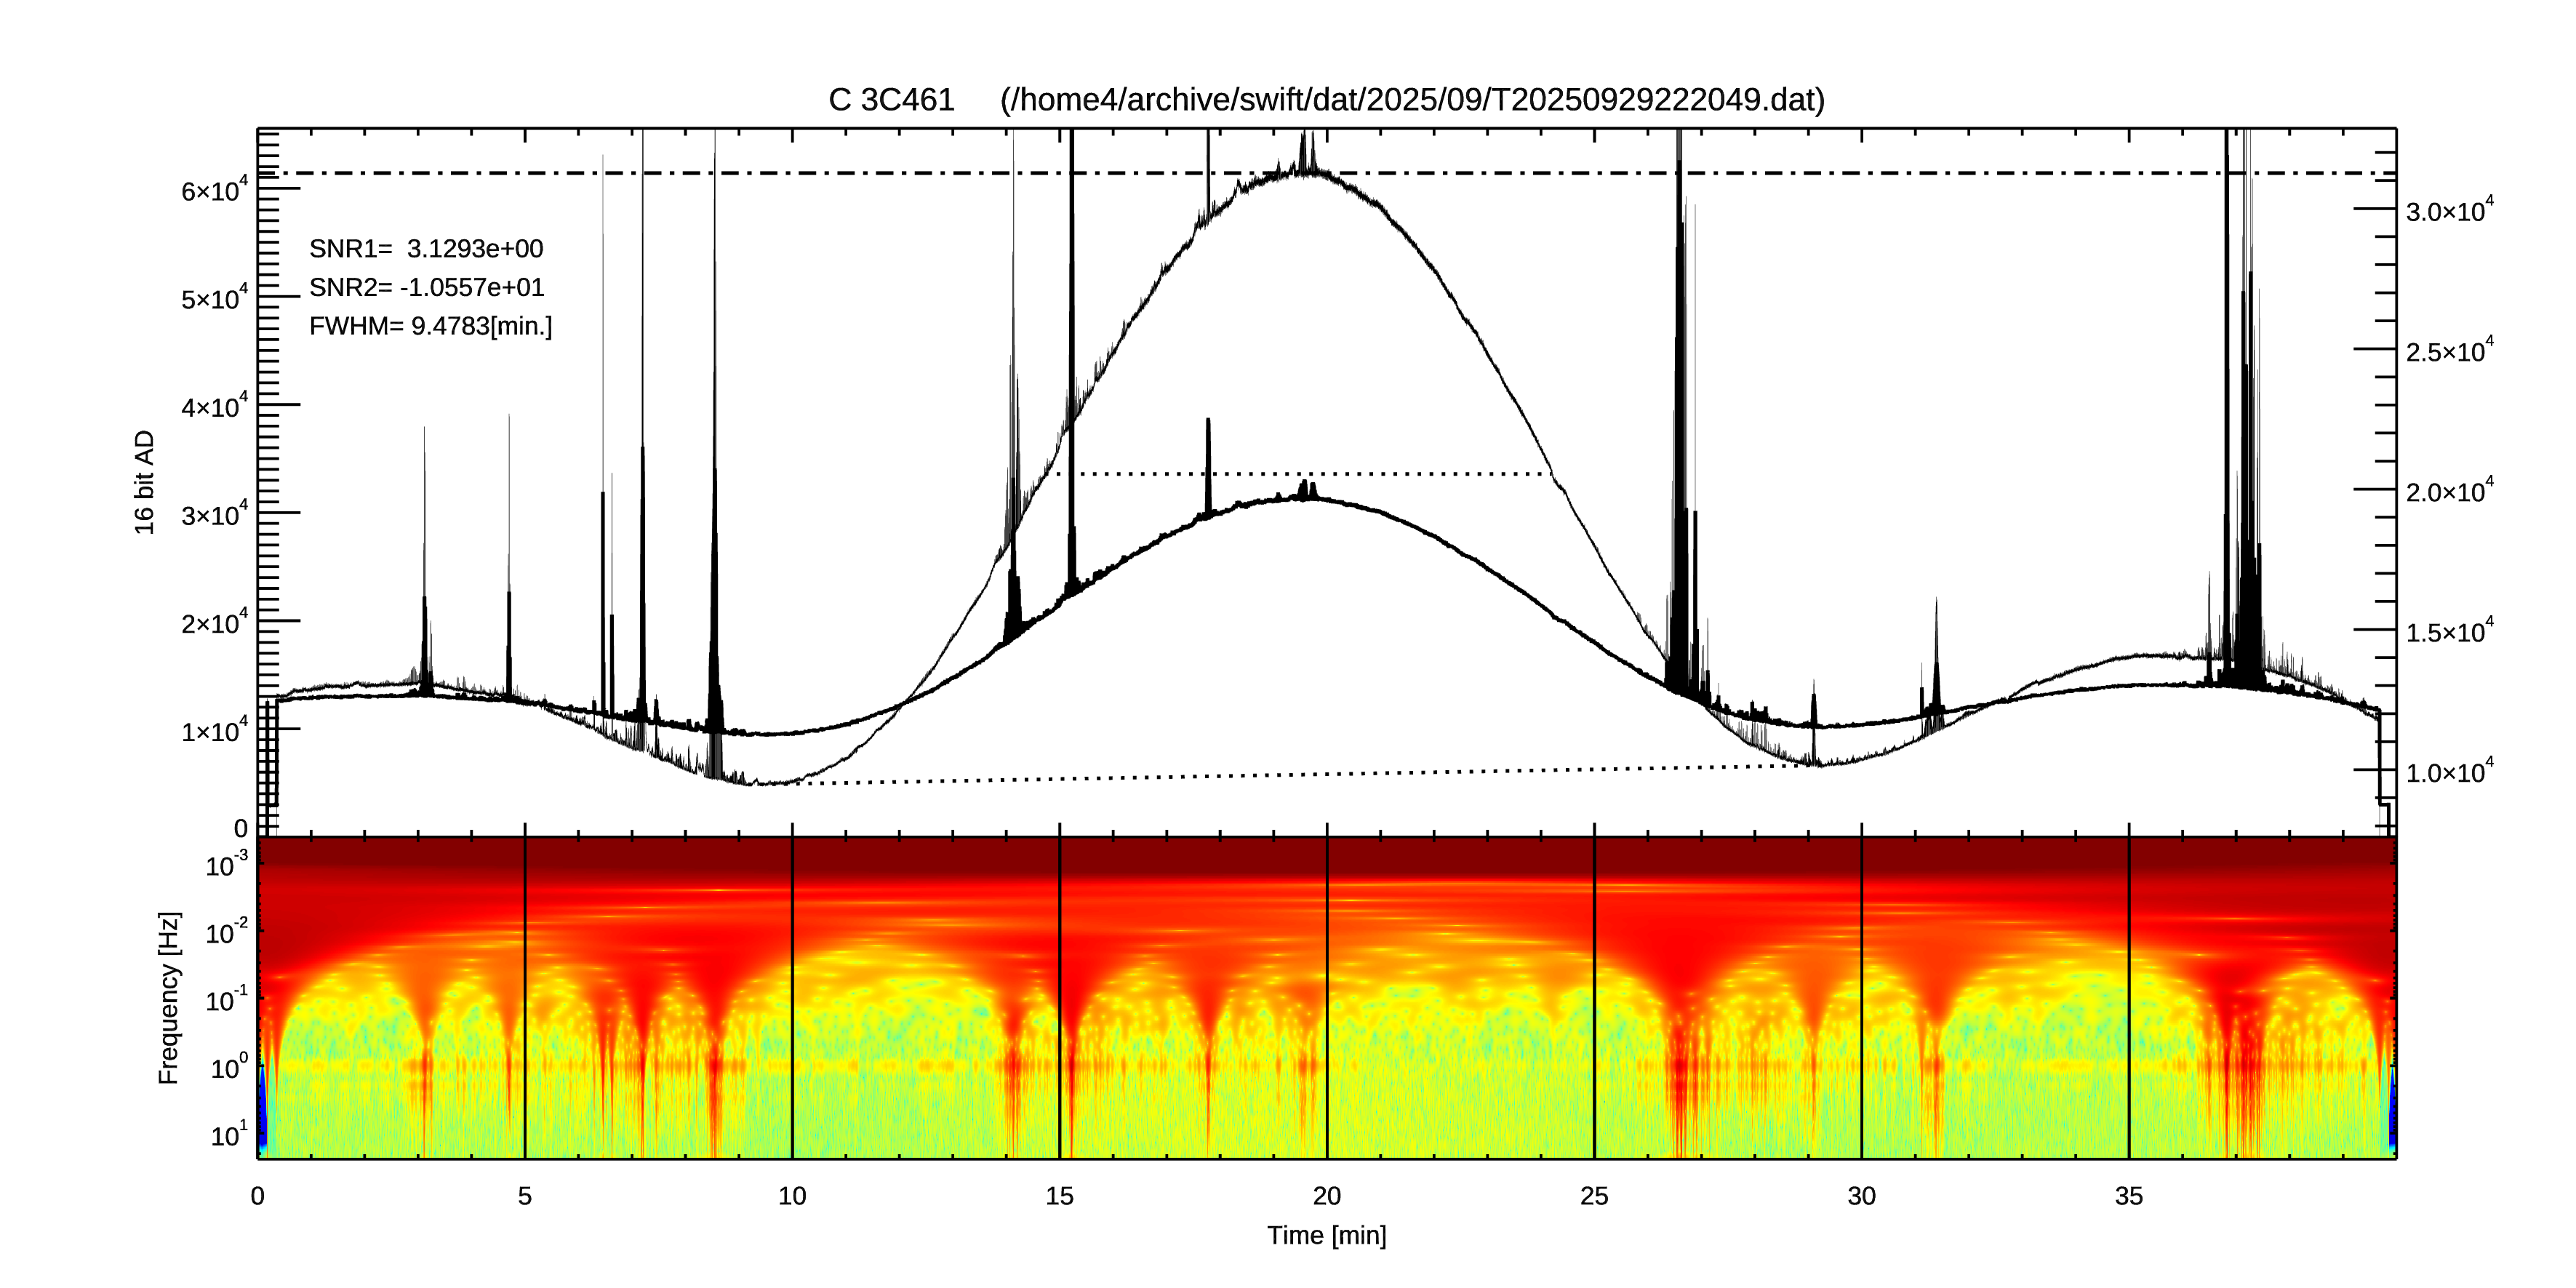Click the 6×10^4 left axis label

click(x=213, y=190)
